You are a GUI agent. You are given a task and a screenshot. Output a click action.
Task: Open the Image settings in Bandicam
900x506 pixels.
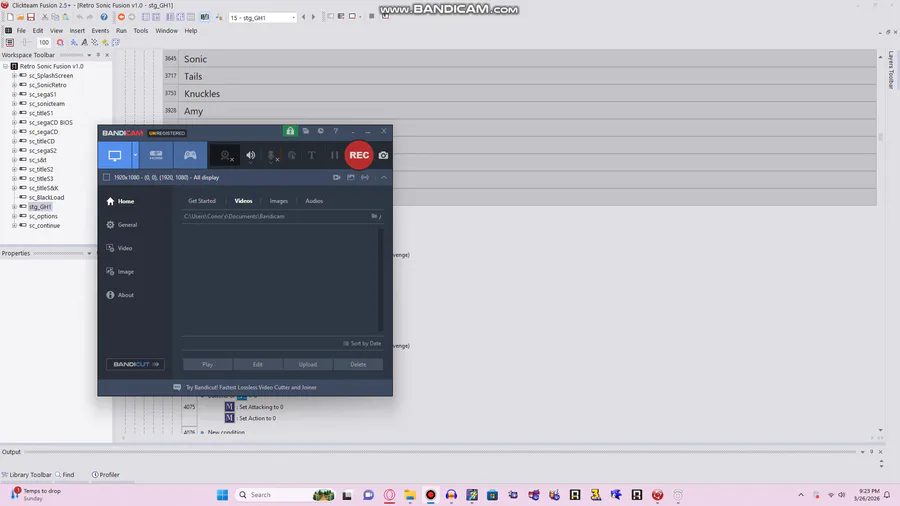coord(120,272)
